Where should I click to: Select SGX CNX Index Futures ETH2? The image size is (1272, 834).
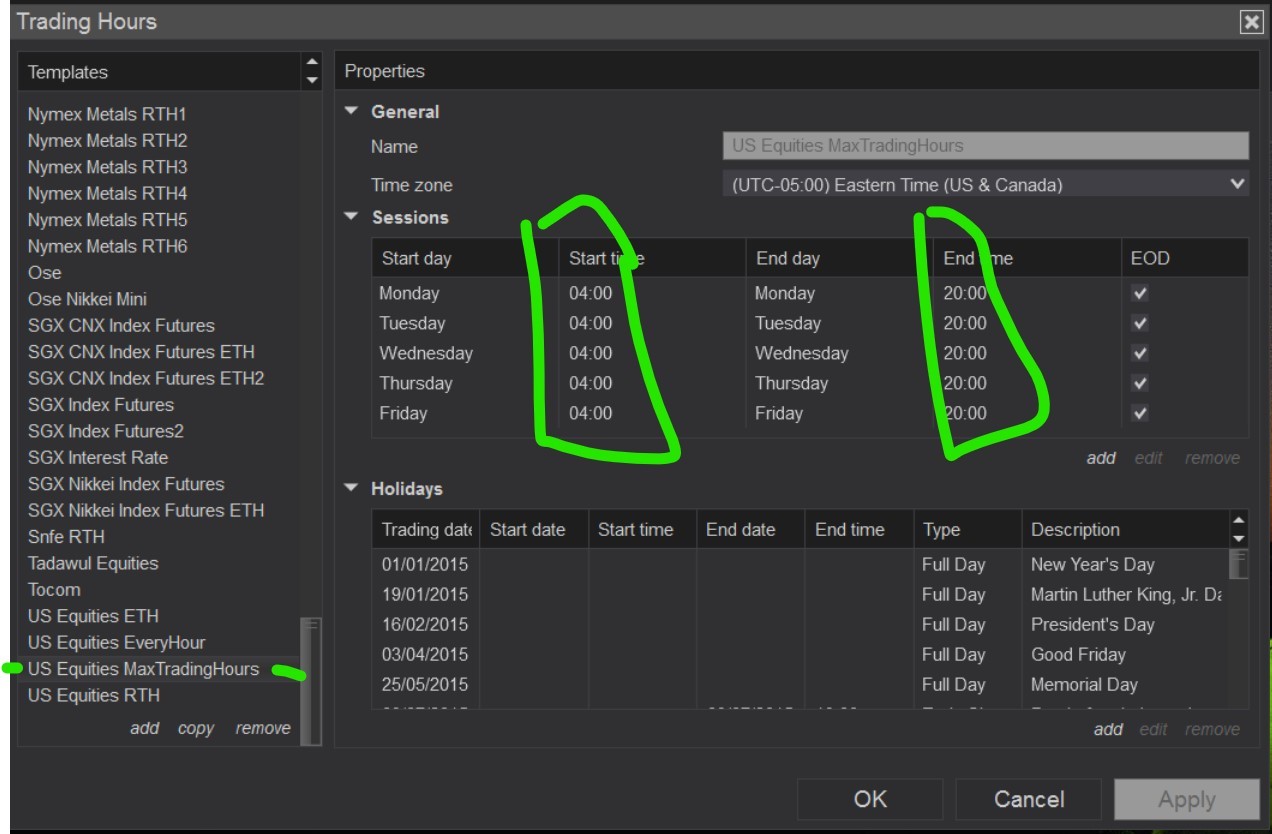click(146, 378)
